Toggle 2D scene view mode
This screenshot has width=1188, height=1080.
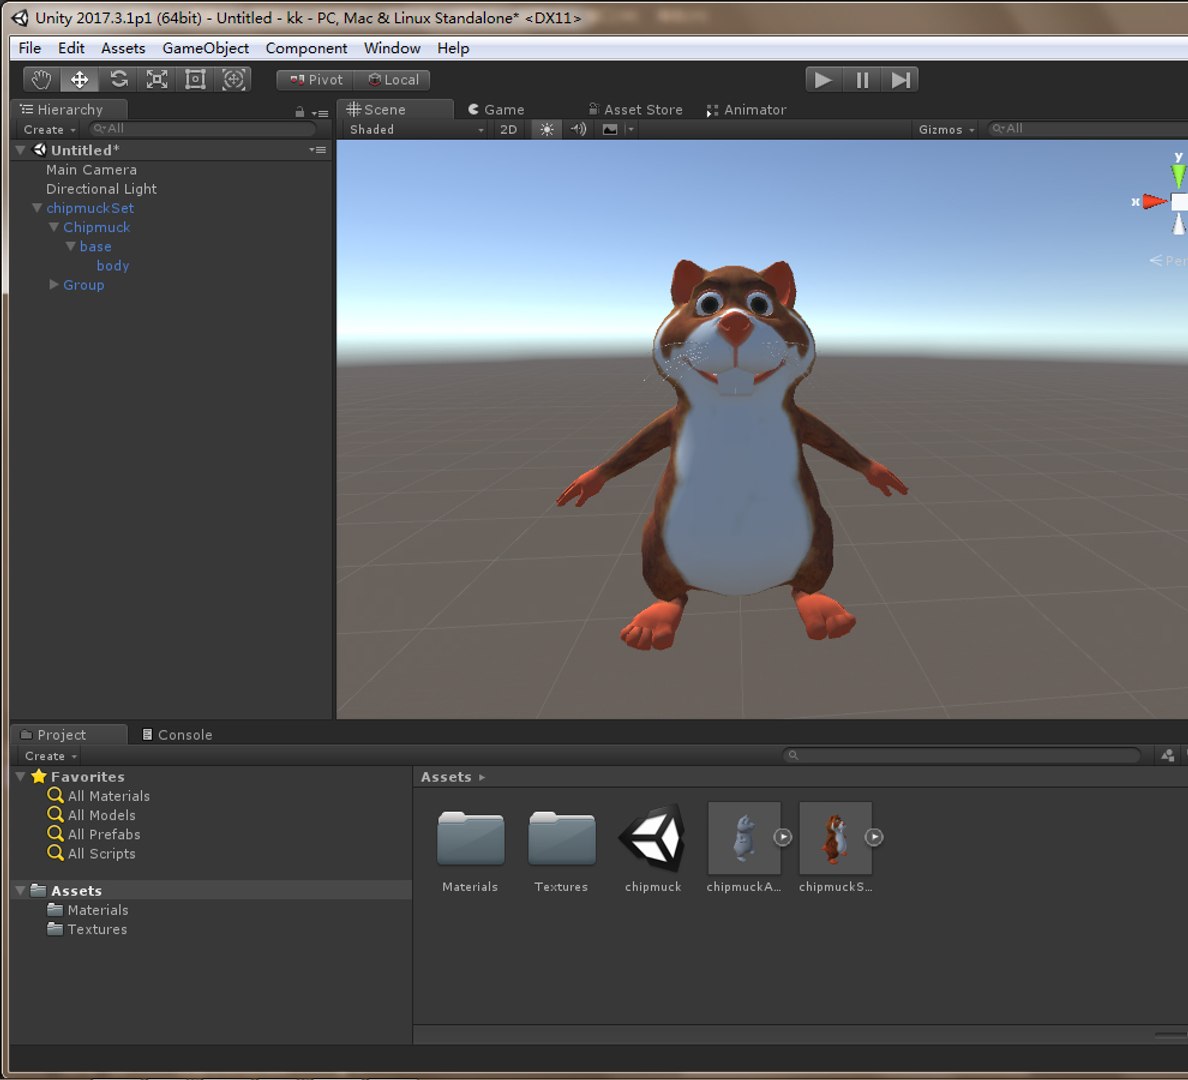[x=508, y=130]
